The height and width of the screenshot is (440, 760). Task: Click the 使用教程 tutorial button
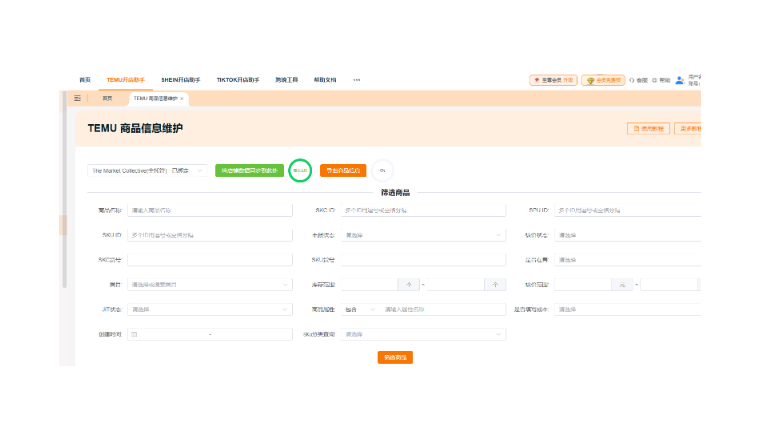coord(649,128)
